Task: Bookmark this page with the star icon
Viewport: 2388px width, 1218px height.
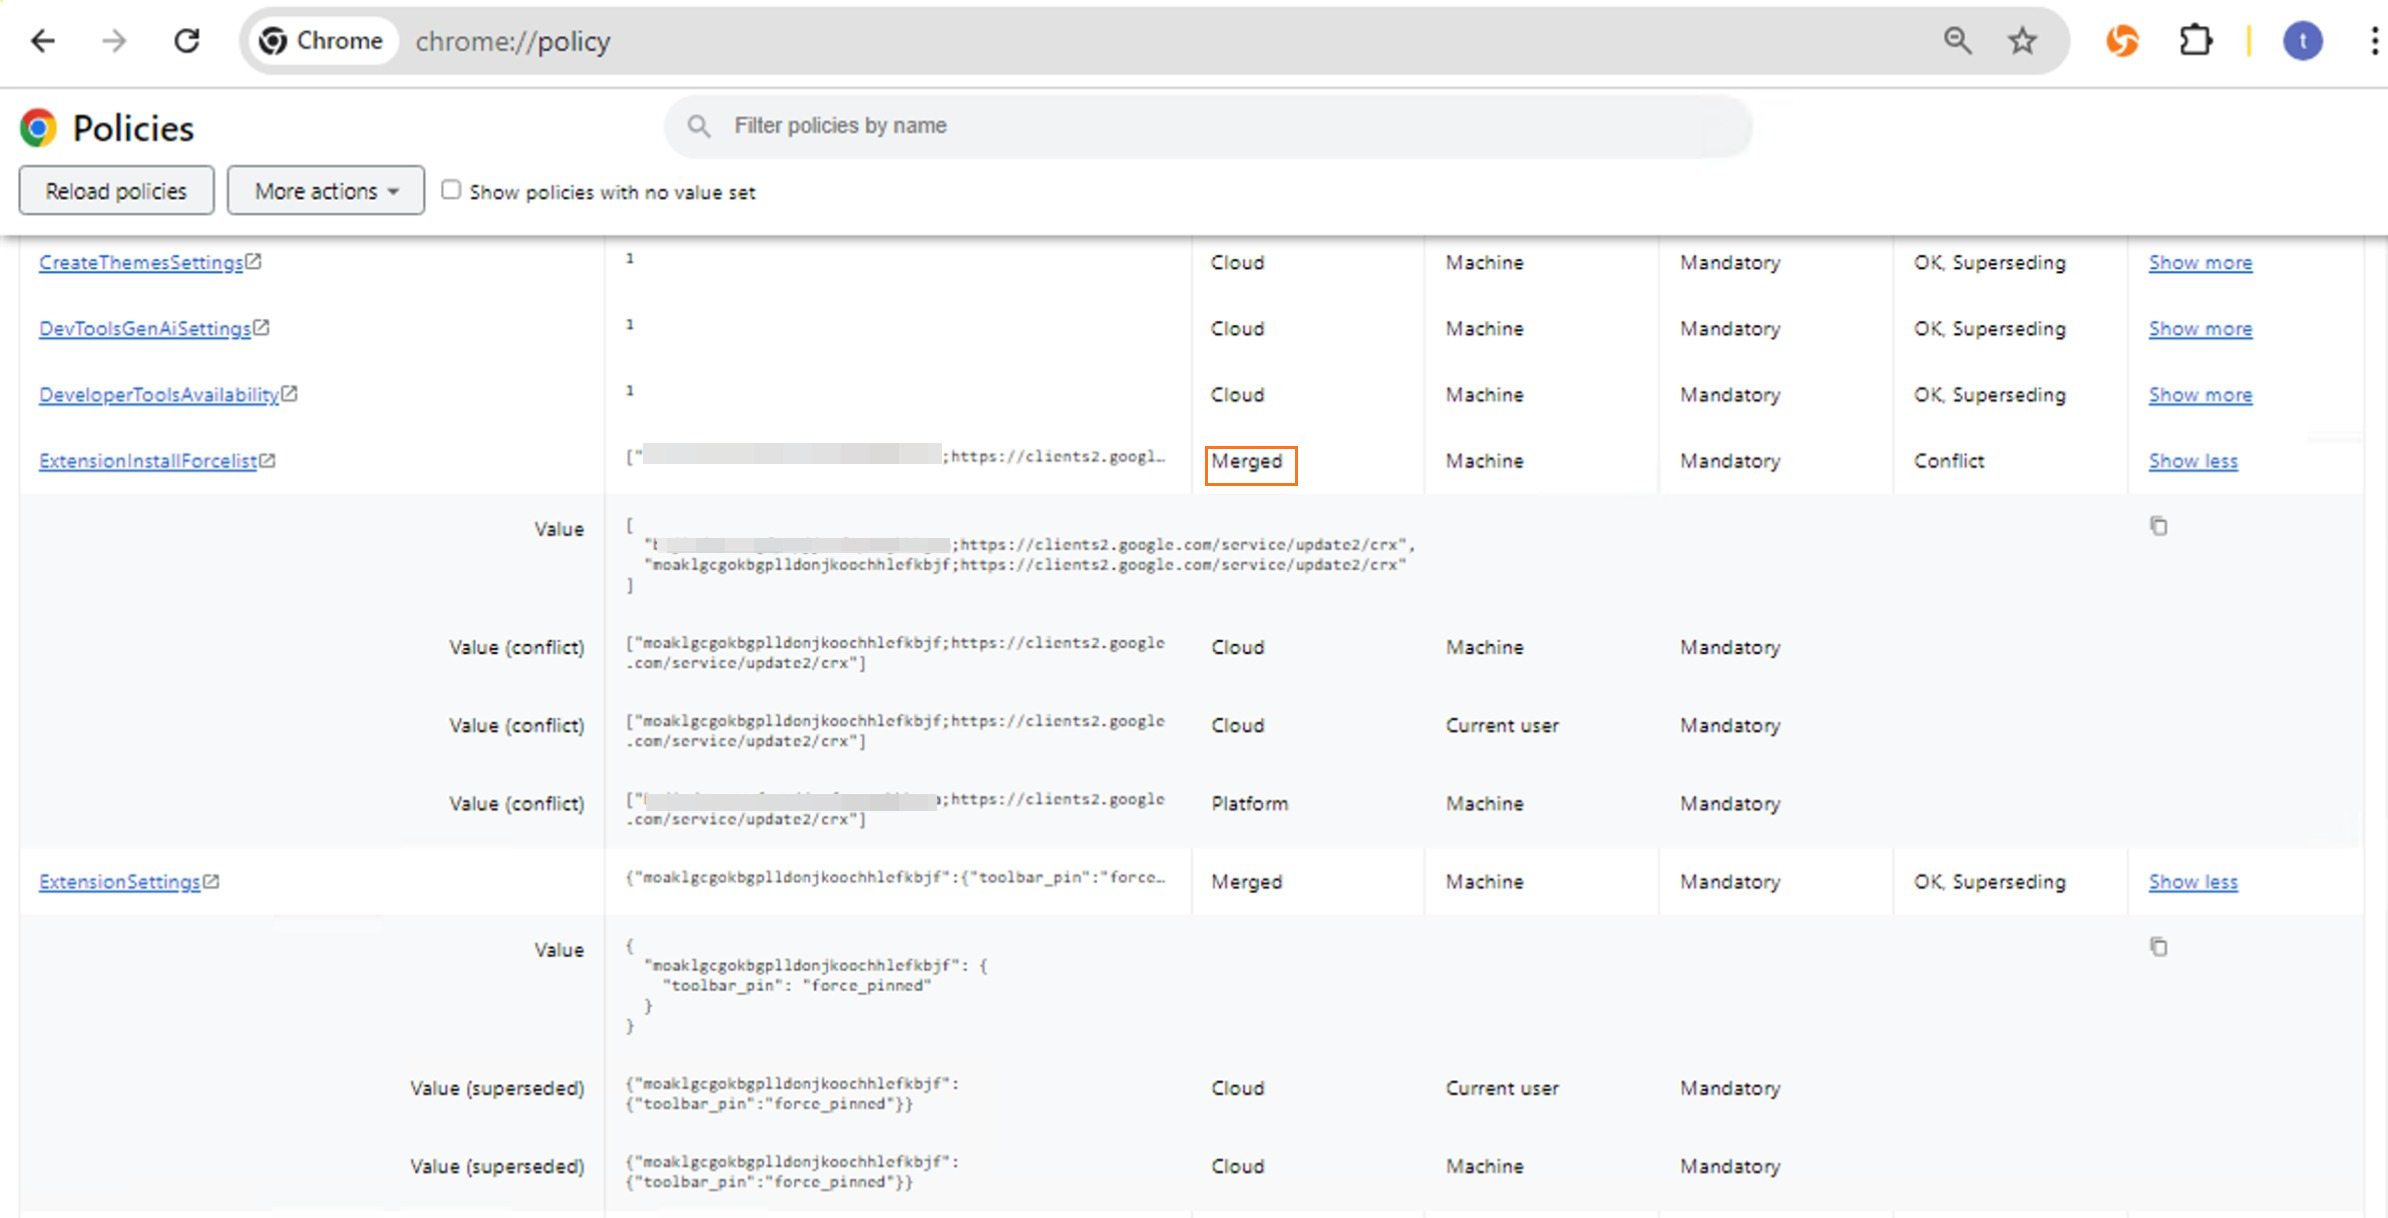Action: pyautogui.click(x=2022, y=41)
